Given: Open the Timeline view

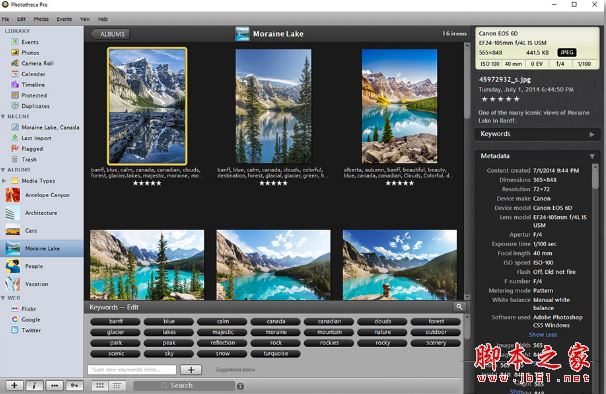Looking at the screenshot, I should coord(32,84).
